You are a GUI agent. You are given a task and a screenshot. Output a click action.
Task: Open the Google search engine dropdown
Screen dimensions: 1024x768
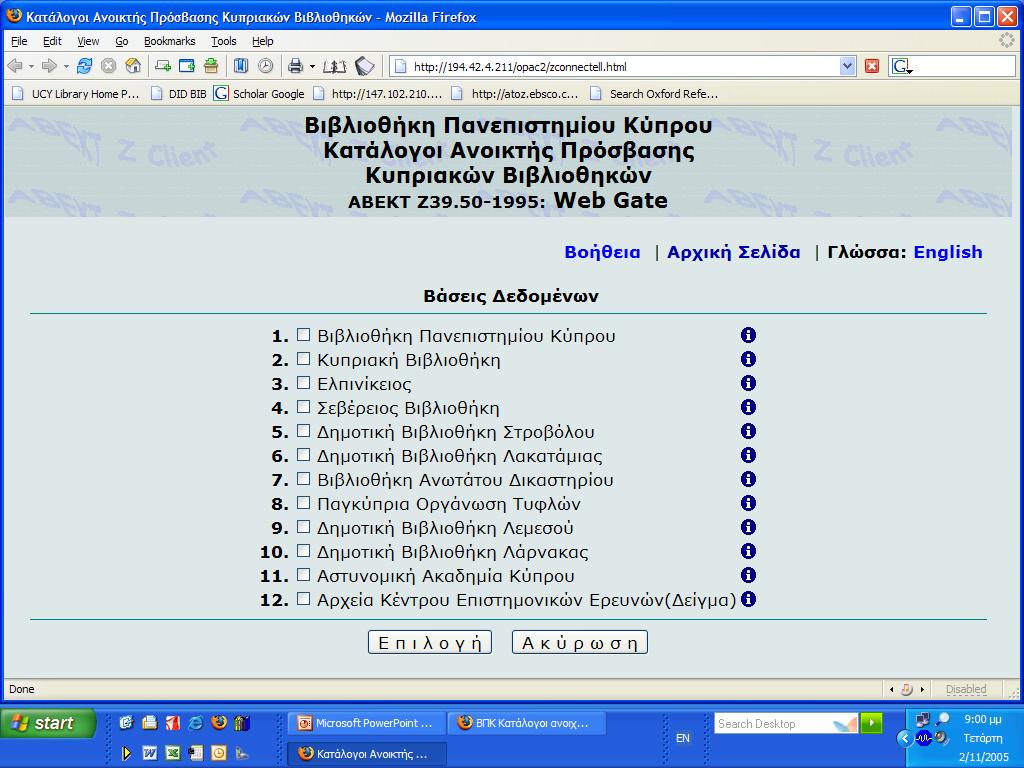pos(903,67)
